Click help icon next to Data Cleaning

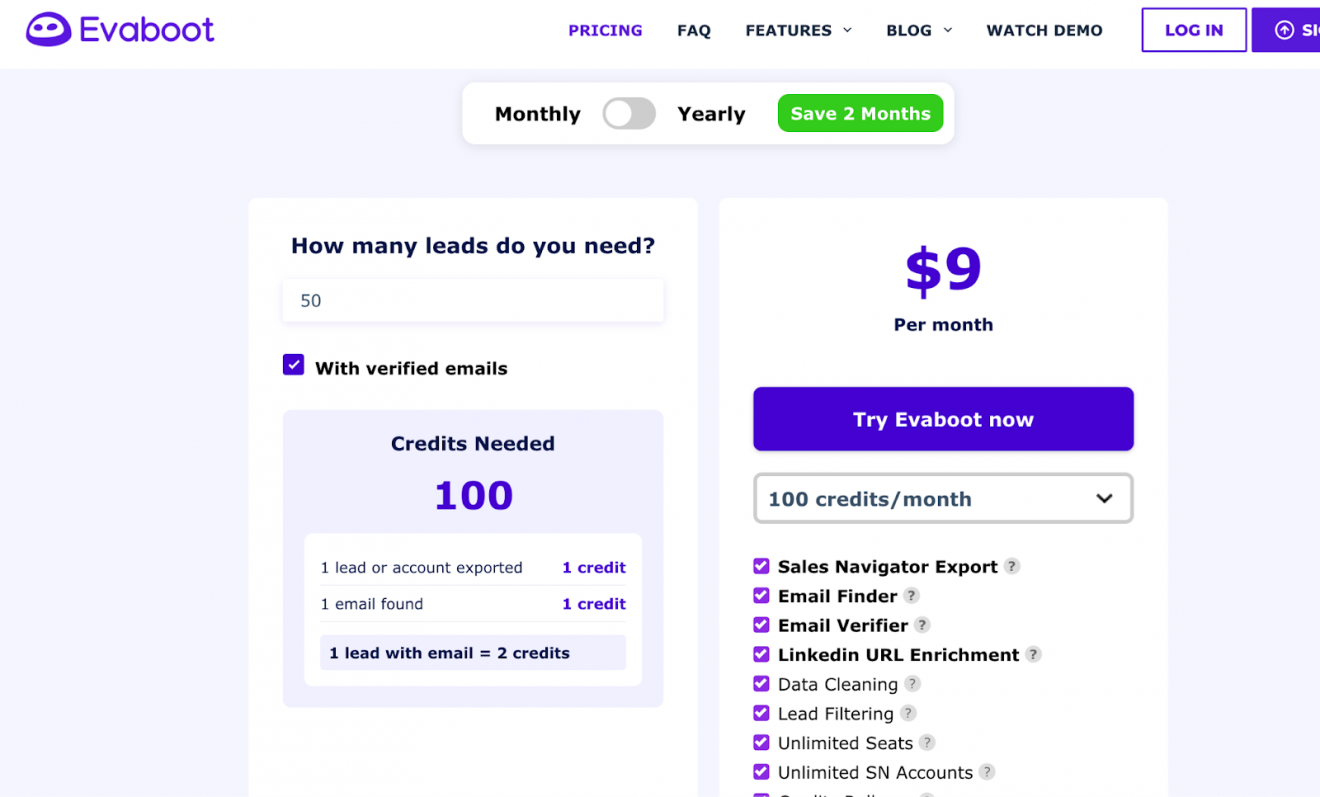[912, 684]
